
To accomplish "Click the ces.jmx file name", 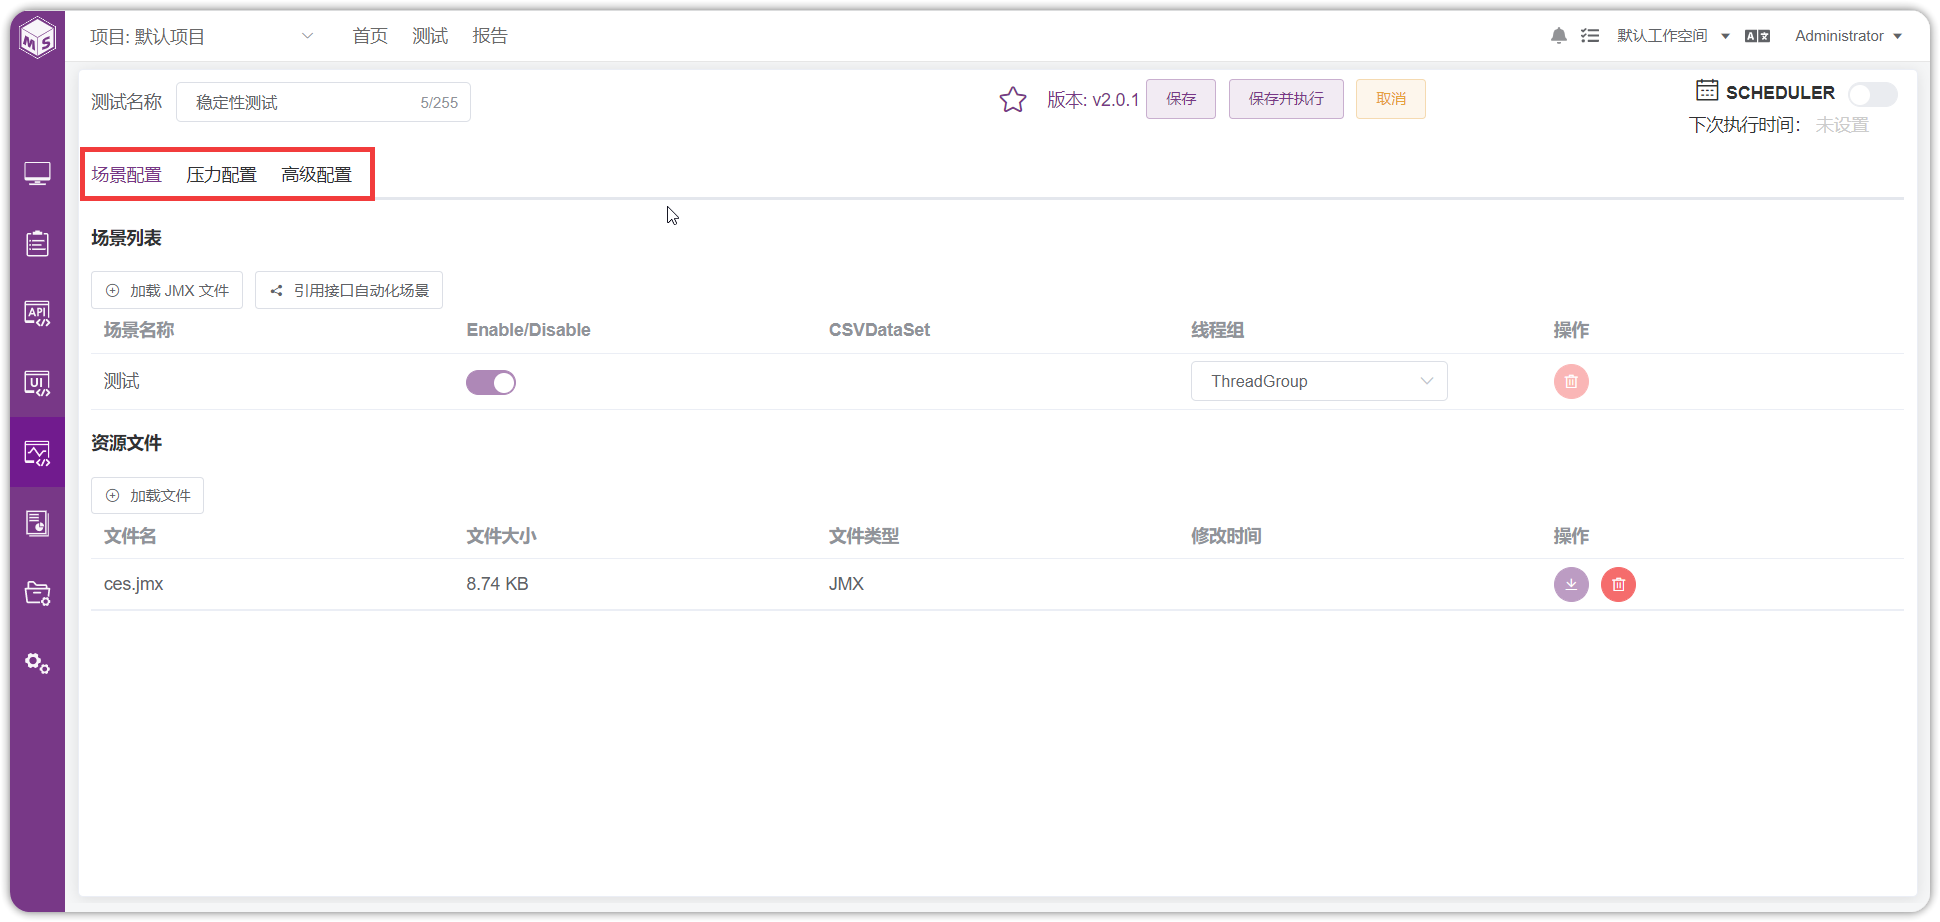I will click(134, 584).
